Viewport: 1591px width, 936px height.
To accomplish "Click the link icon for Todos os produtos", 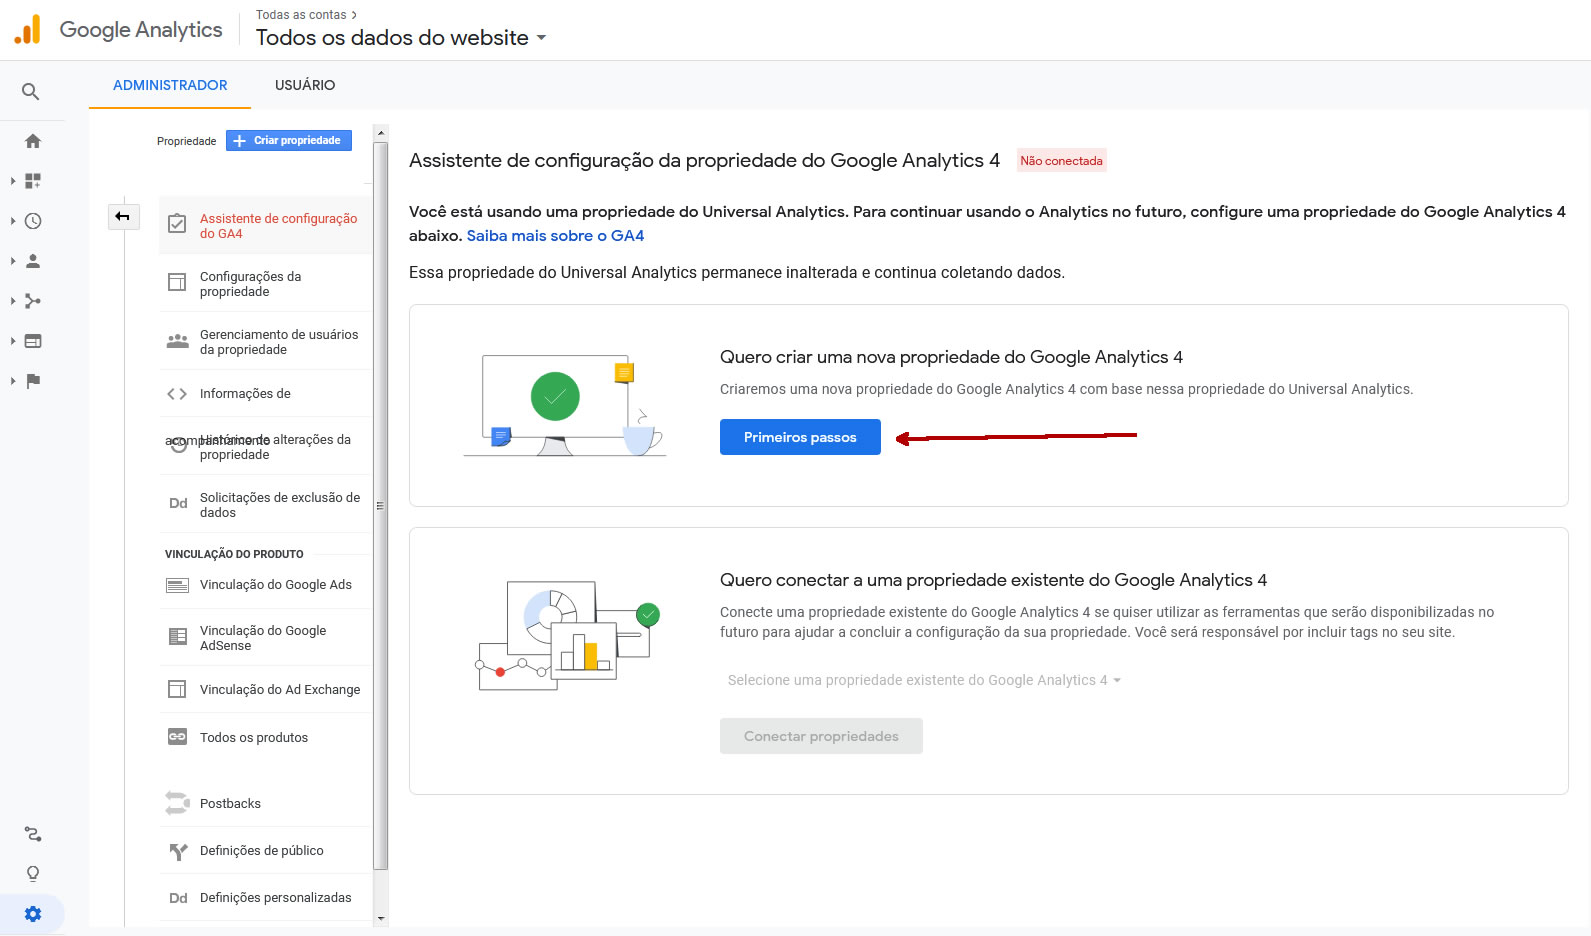I will tap(177, 737).
